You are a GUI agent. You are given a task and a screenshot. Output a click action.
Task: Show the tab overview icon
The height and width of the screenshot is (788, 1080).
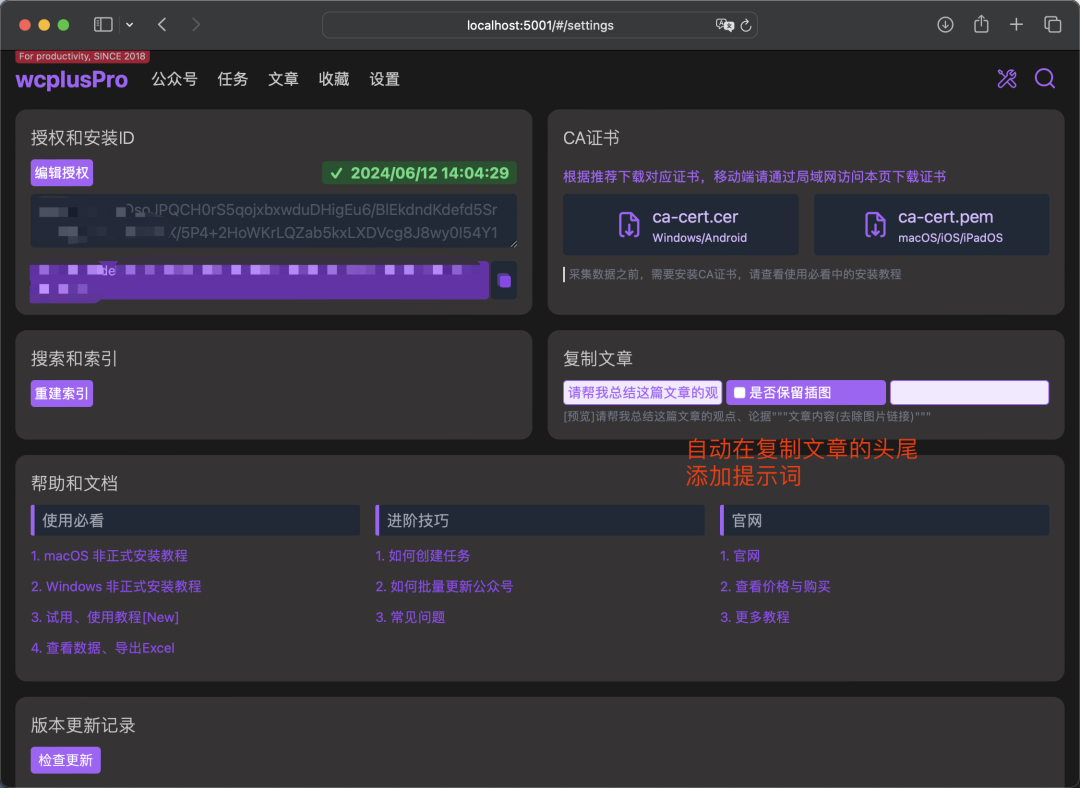[1052, 25]
